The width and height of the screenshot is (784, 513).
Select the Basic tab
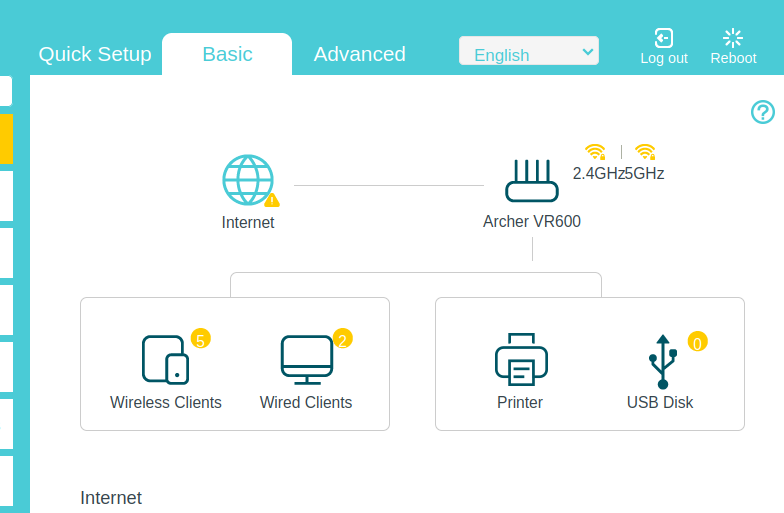(x=227, y=54)
